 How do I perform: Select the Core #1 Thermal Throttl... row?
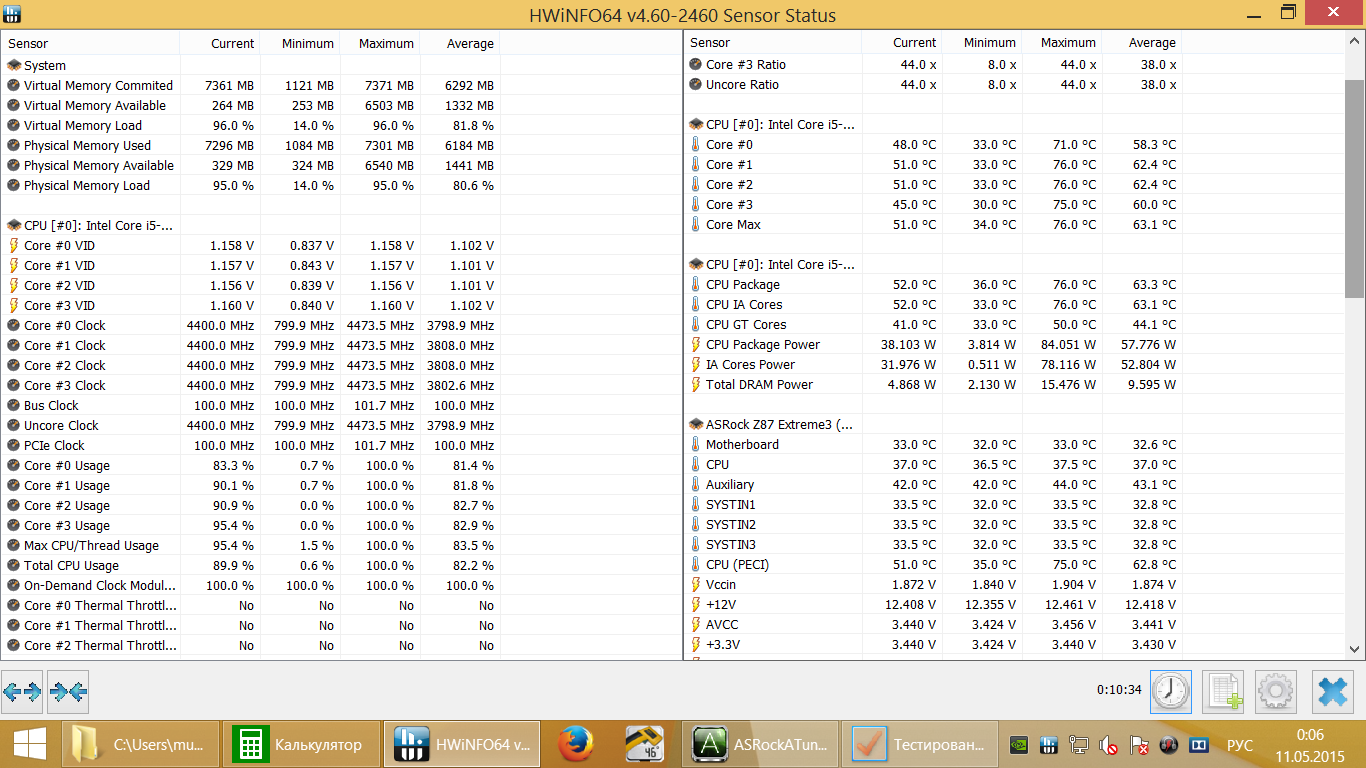point(251,625)
